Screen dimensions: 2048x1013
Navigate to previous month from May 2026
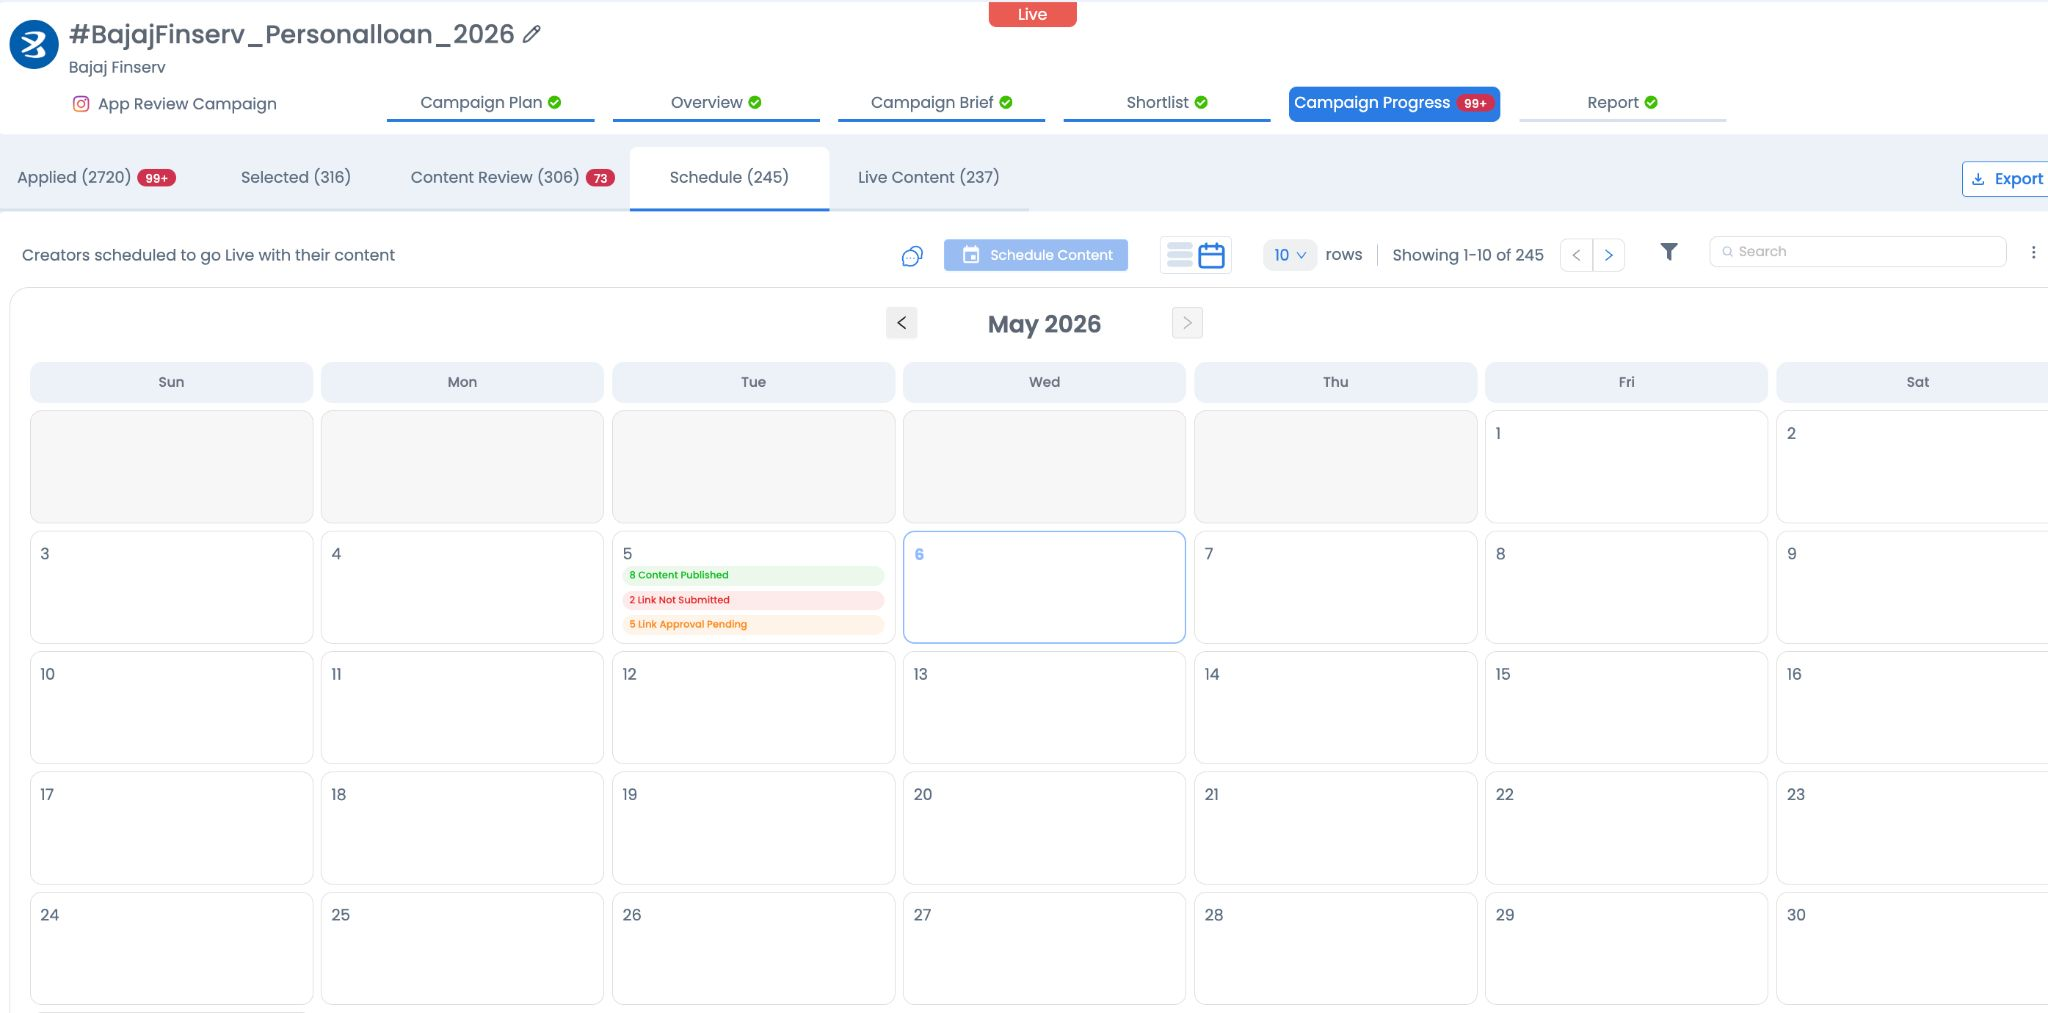(x=901, y=323)
